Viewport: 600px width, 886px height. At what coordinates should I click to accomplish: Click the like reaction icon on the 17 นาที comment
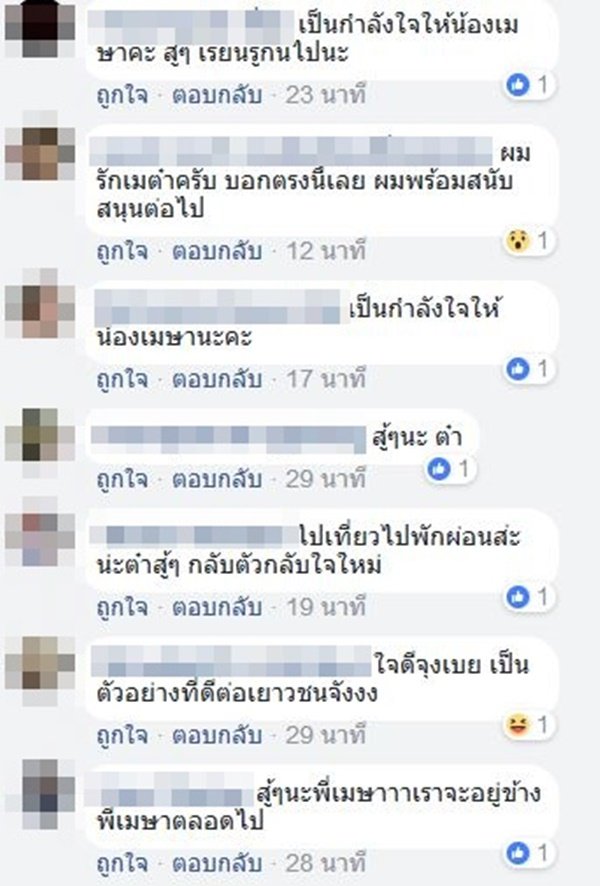[x=518, y=369]
